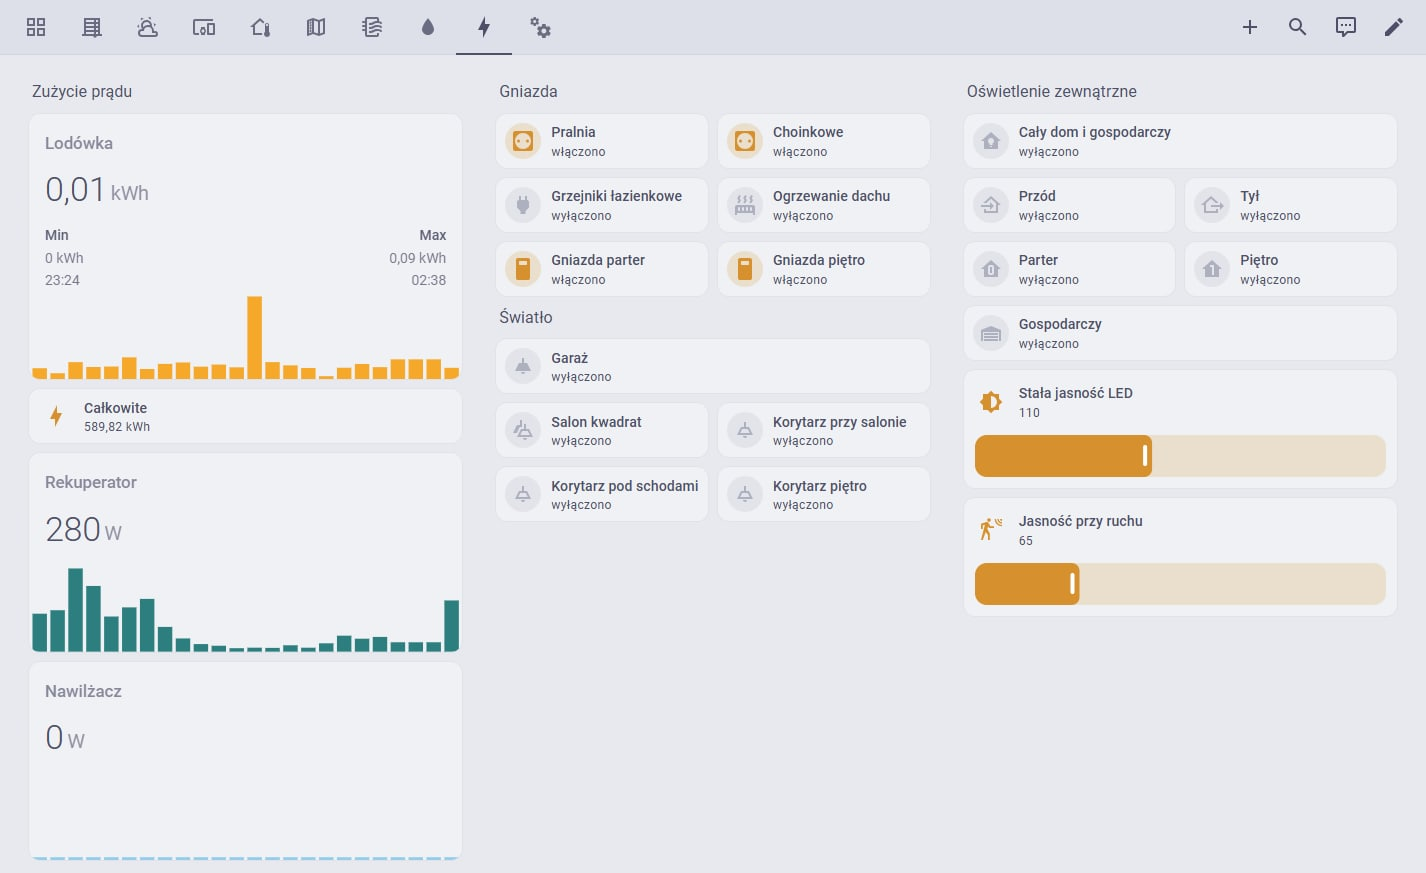Open search with magnifier icon
This screenshot has height=873, width=1426.
point(1298,27)
